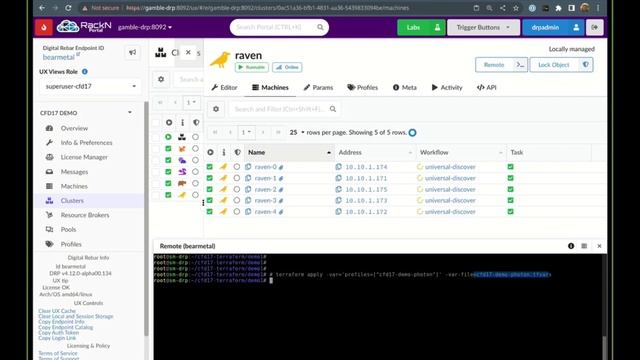Open the clusters list page number dropdown

[191, 102]
